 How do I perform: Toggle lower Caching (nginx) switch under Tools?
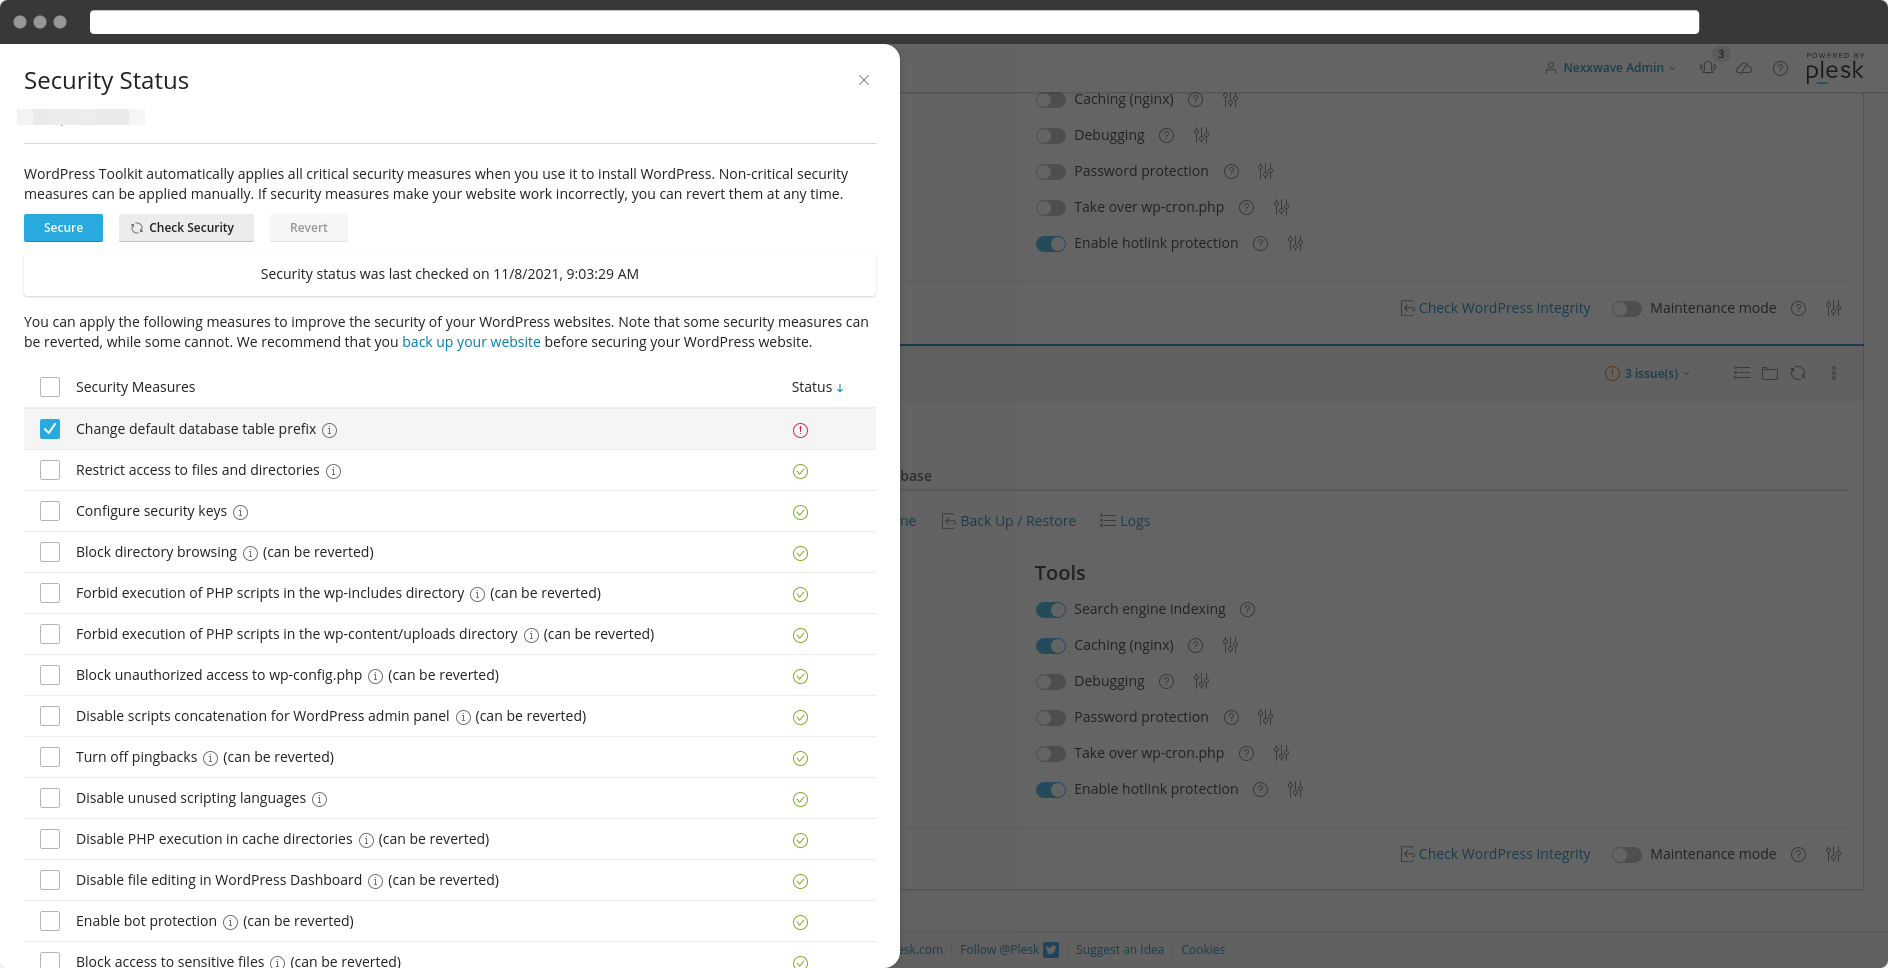click(x=1050, y=646)
